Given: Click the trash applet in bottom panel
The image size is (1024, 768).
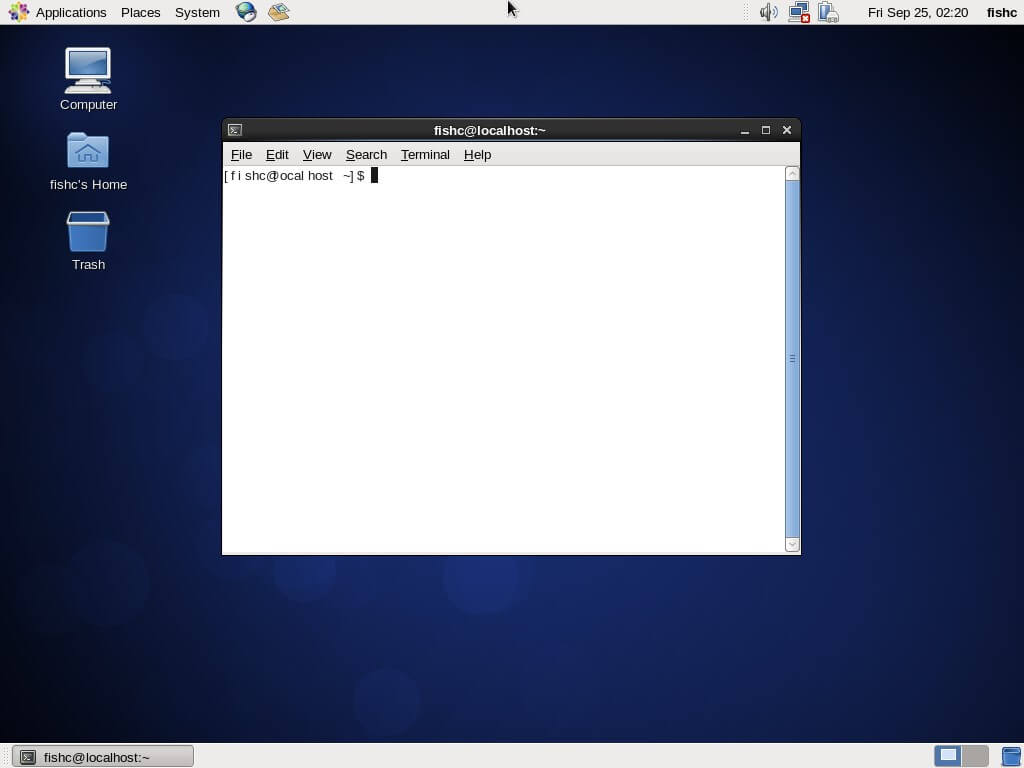Looking at the screenshot, I should [x=1011, y=756].
